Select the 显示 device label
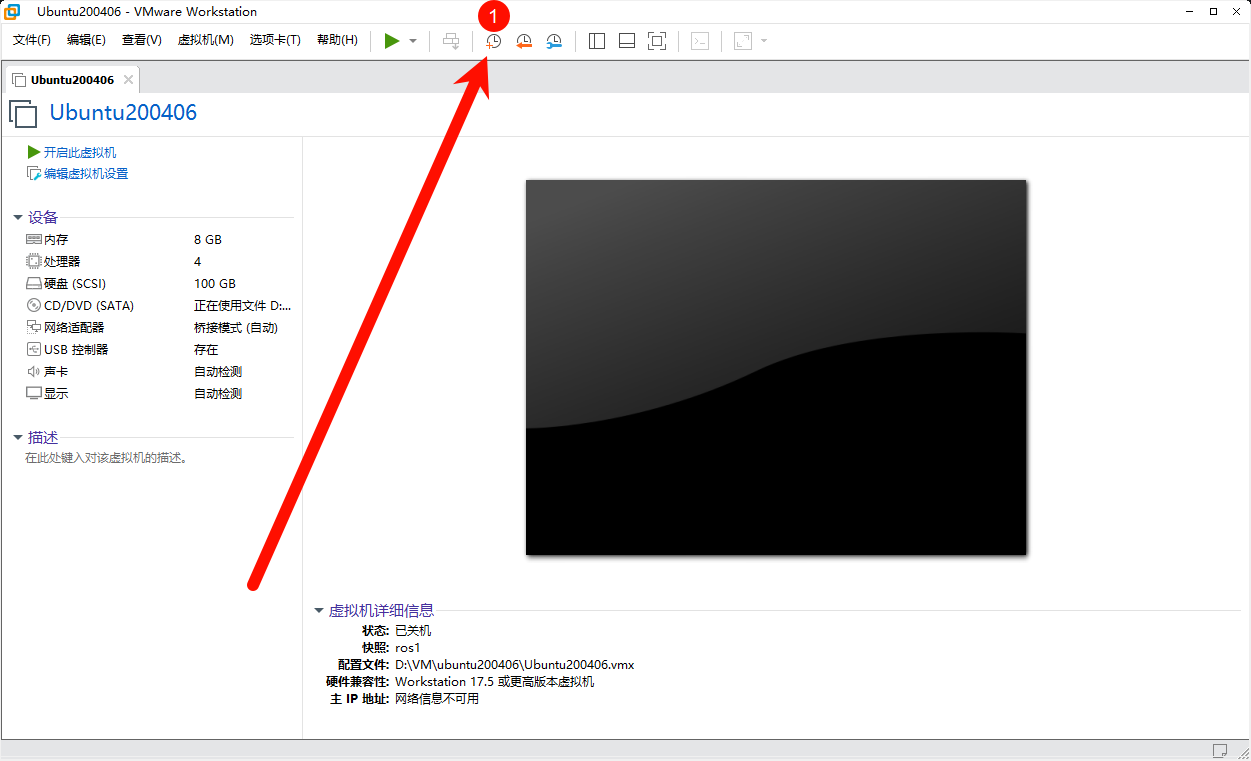 (x=56, y=394)
